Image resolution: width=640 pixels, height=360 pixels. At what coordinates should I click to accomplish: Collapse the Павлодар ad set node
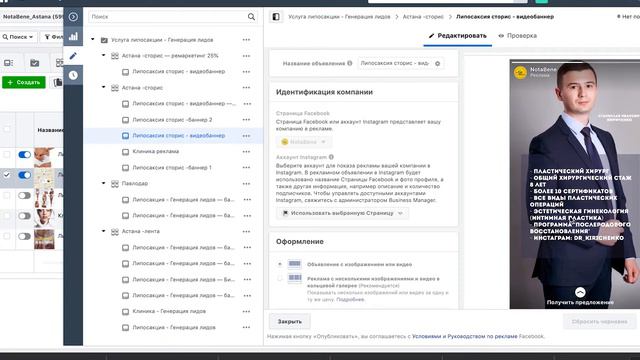pyautogui.click(x=103, y=183)
